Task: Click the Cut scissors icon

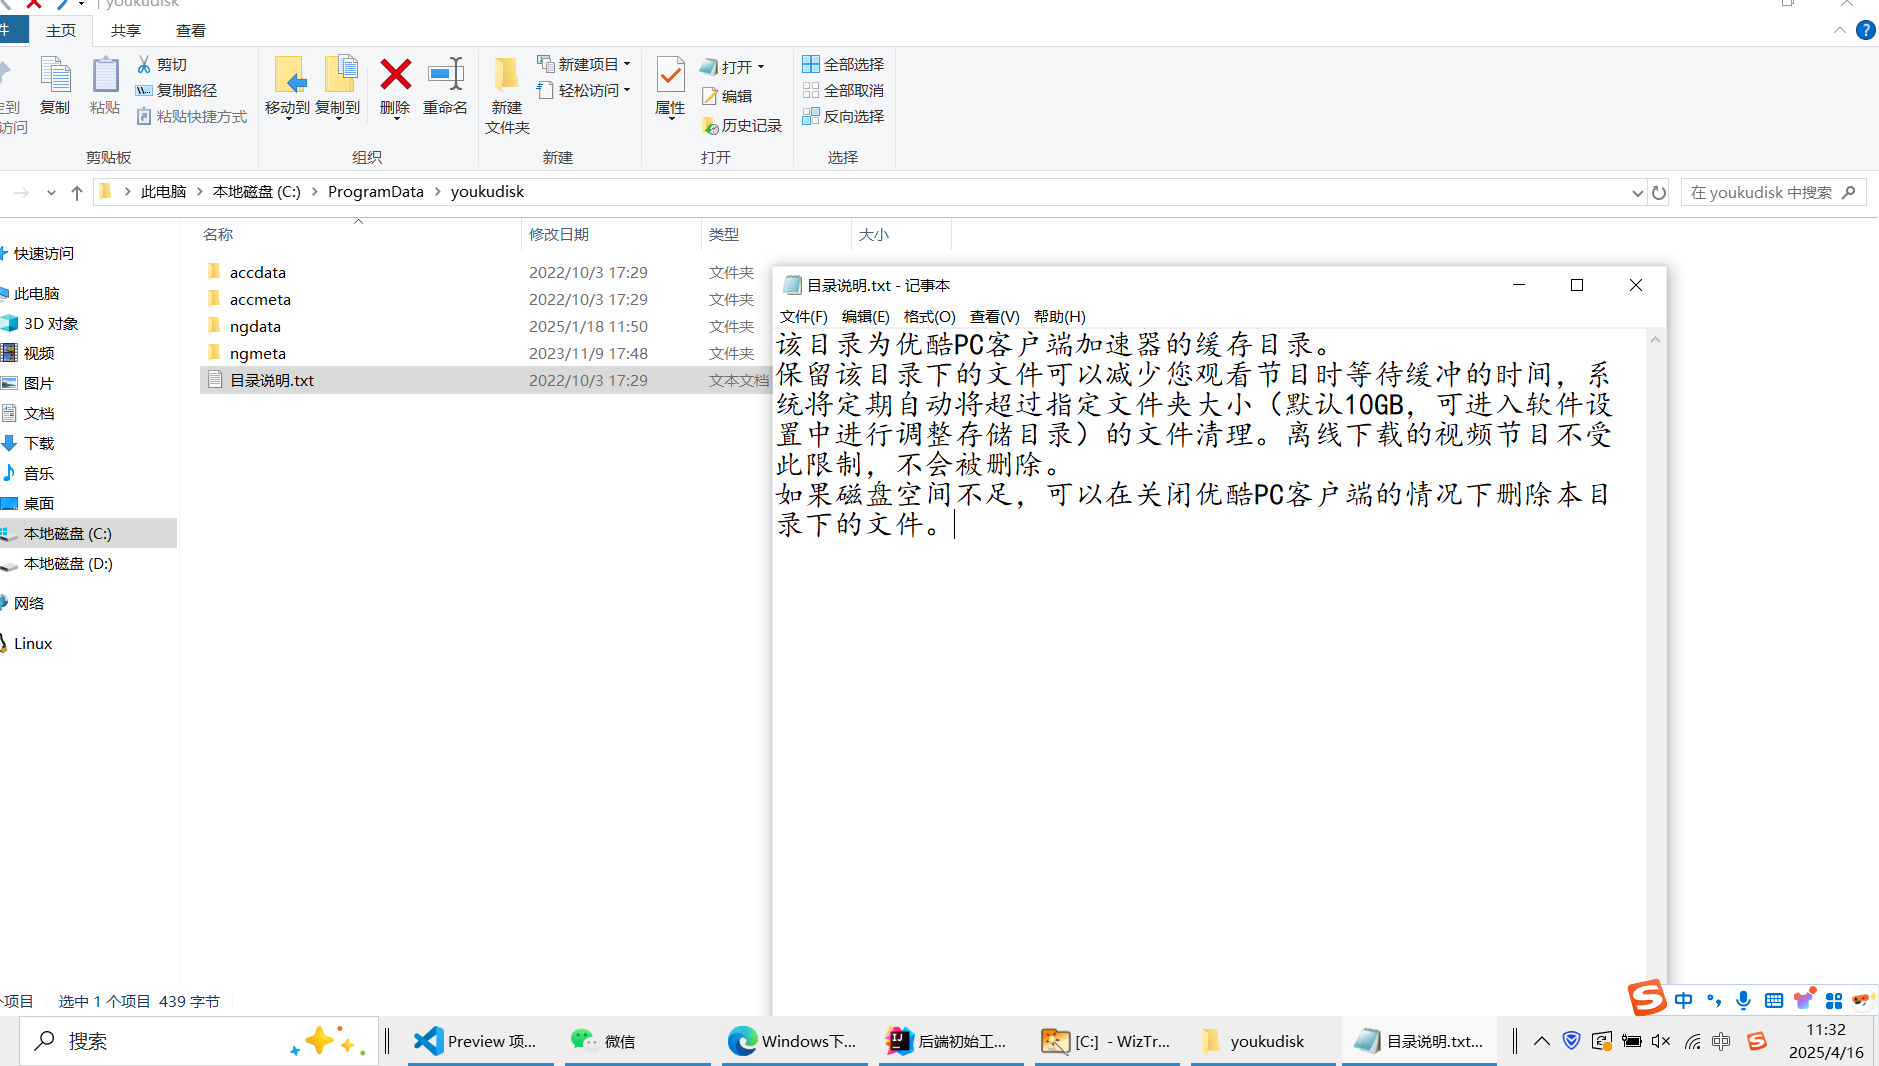Action: pyautogui.click(x=144, y=64)
